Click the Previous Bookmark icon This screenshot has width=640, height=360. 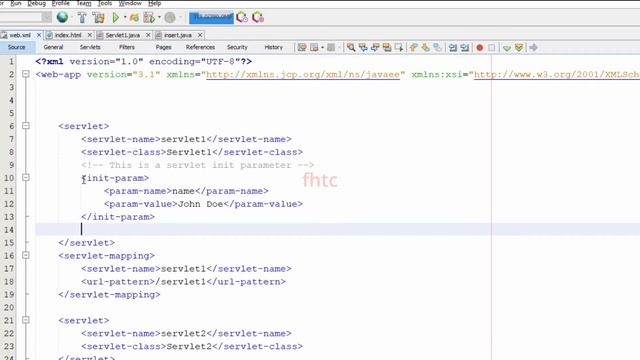click(x=413, y=48)
